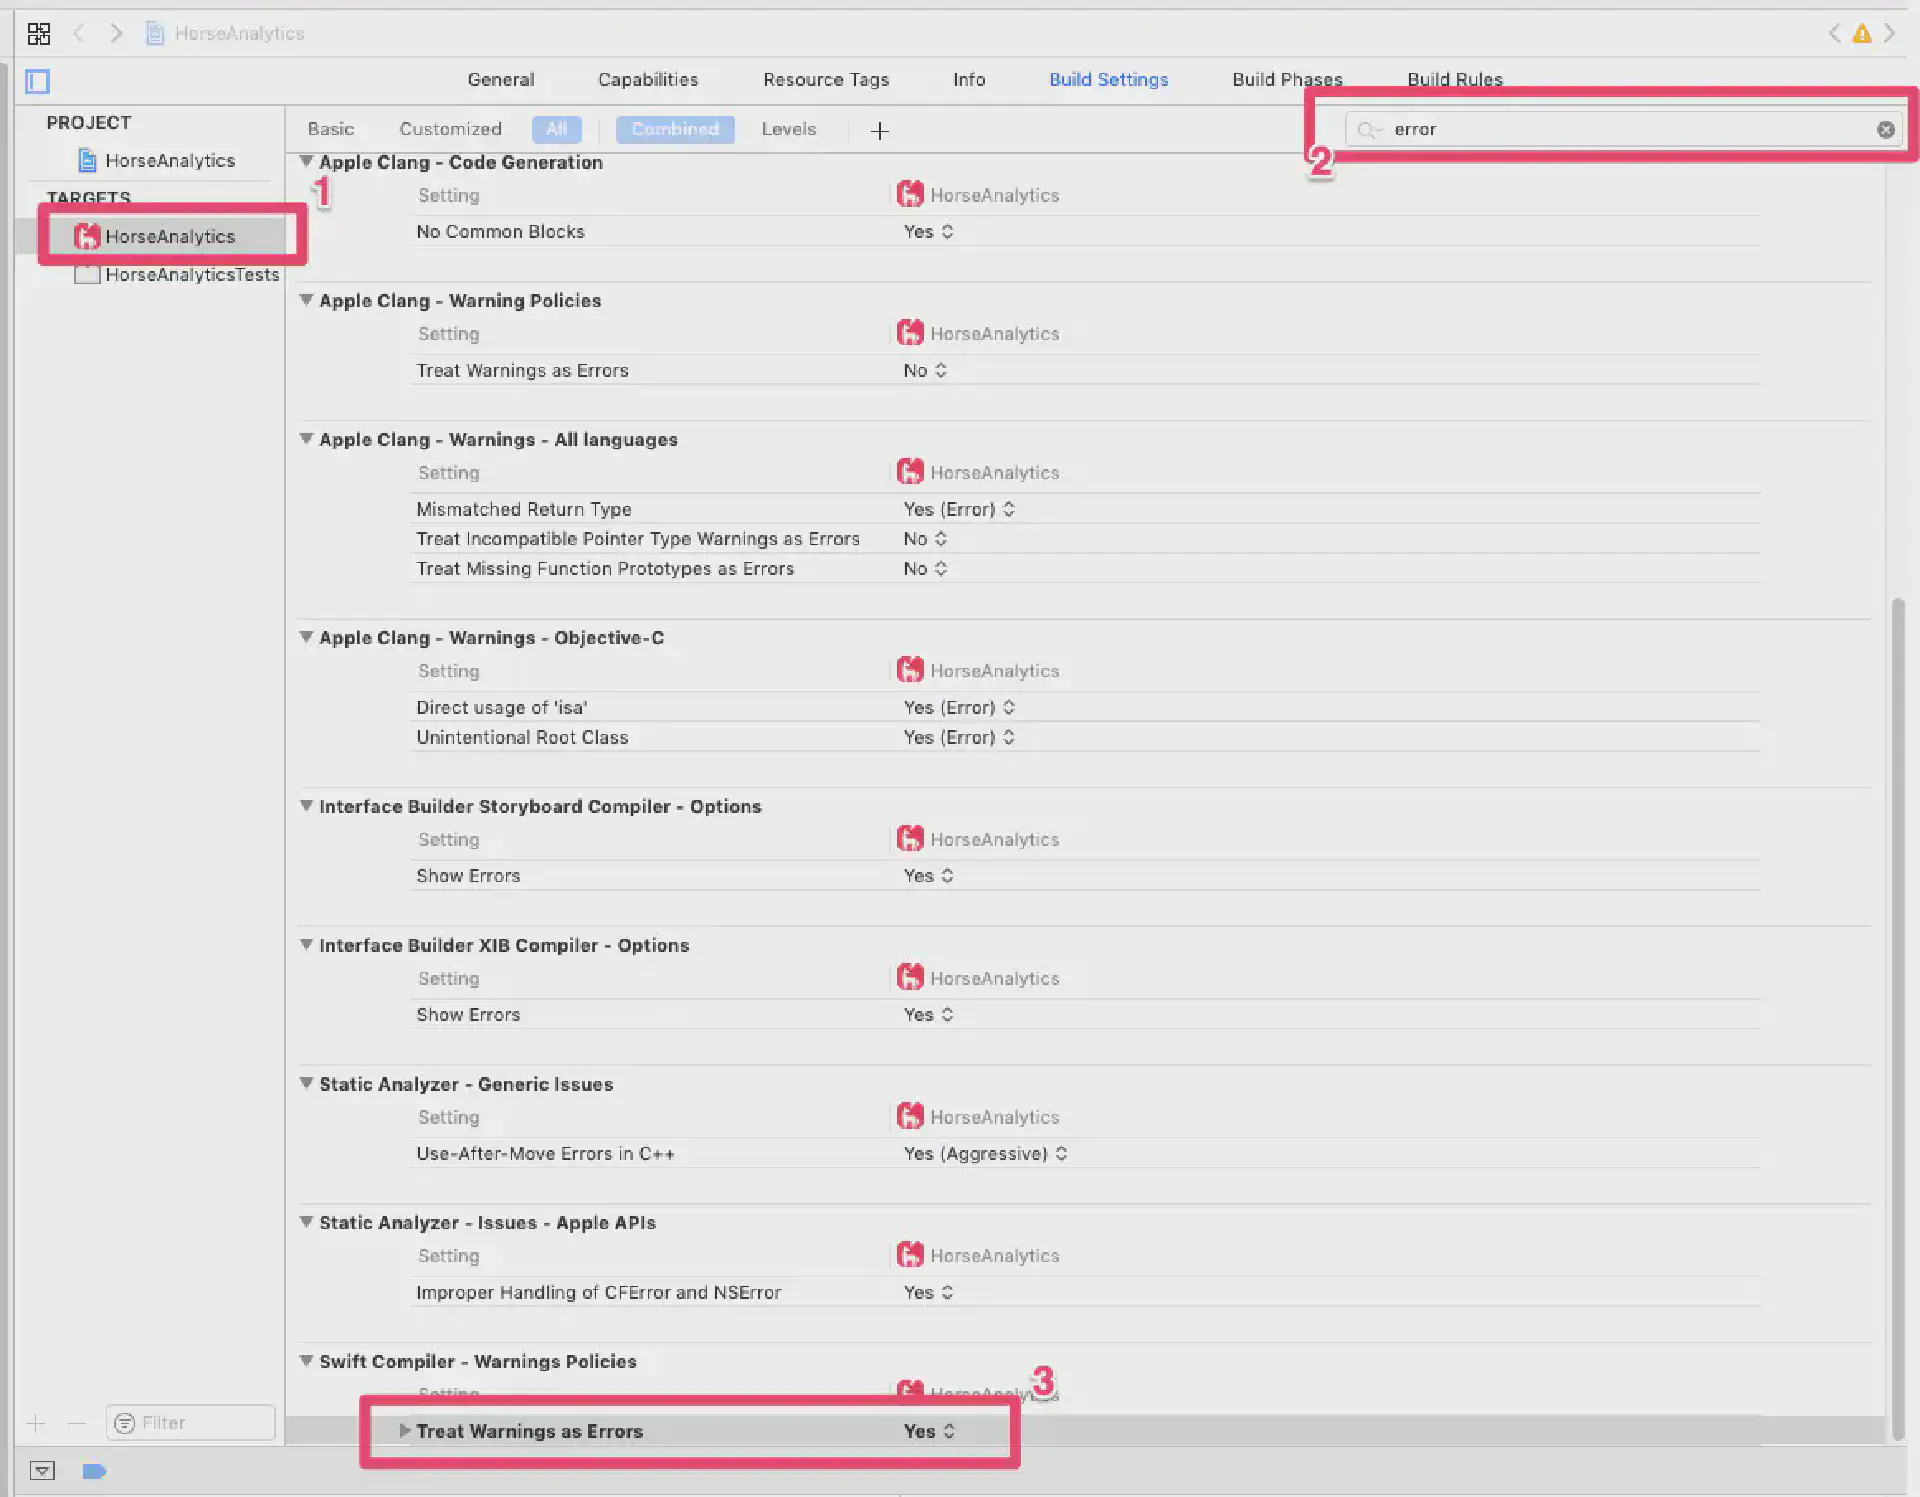
Task: Click the related items grid icon in the jump bar
Action: pyautogui.click(x=39, y=33)
